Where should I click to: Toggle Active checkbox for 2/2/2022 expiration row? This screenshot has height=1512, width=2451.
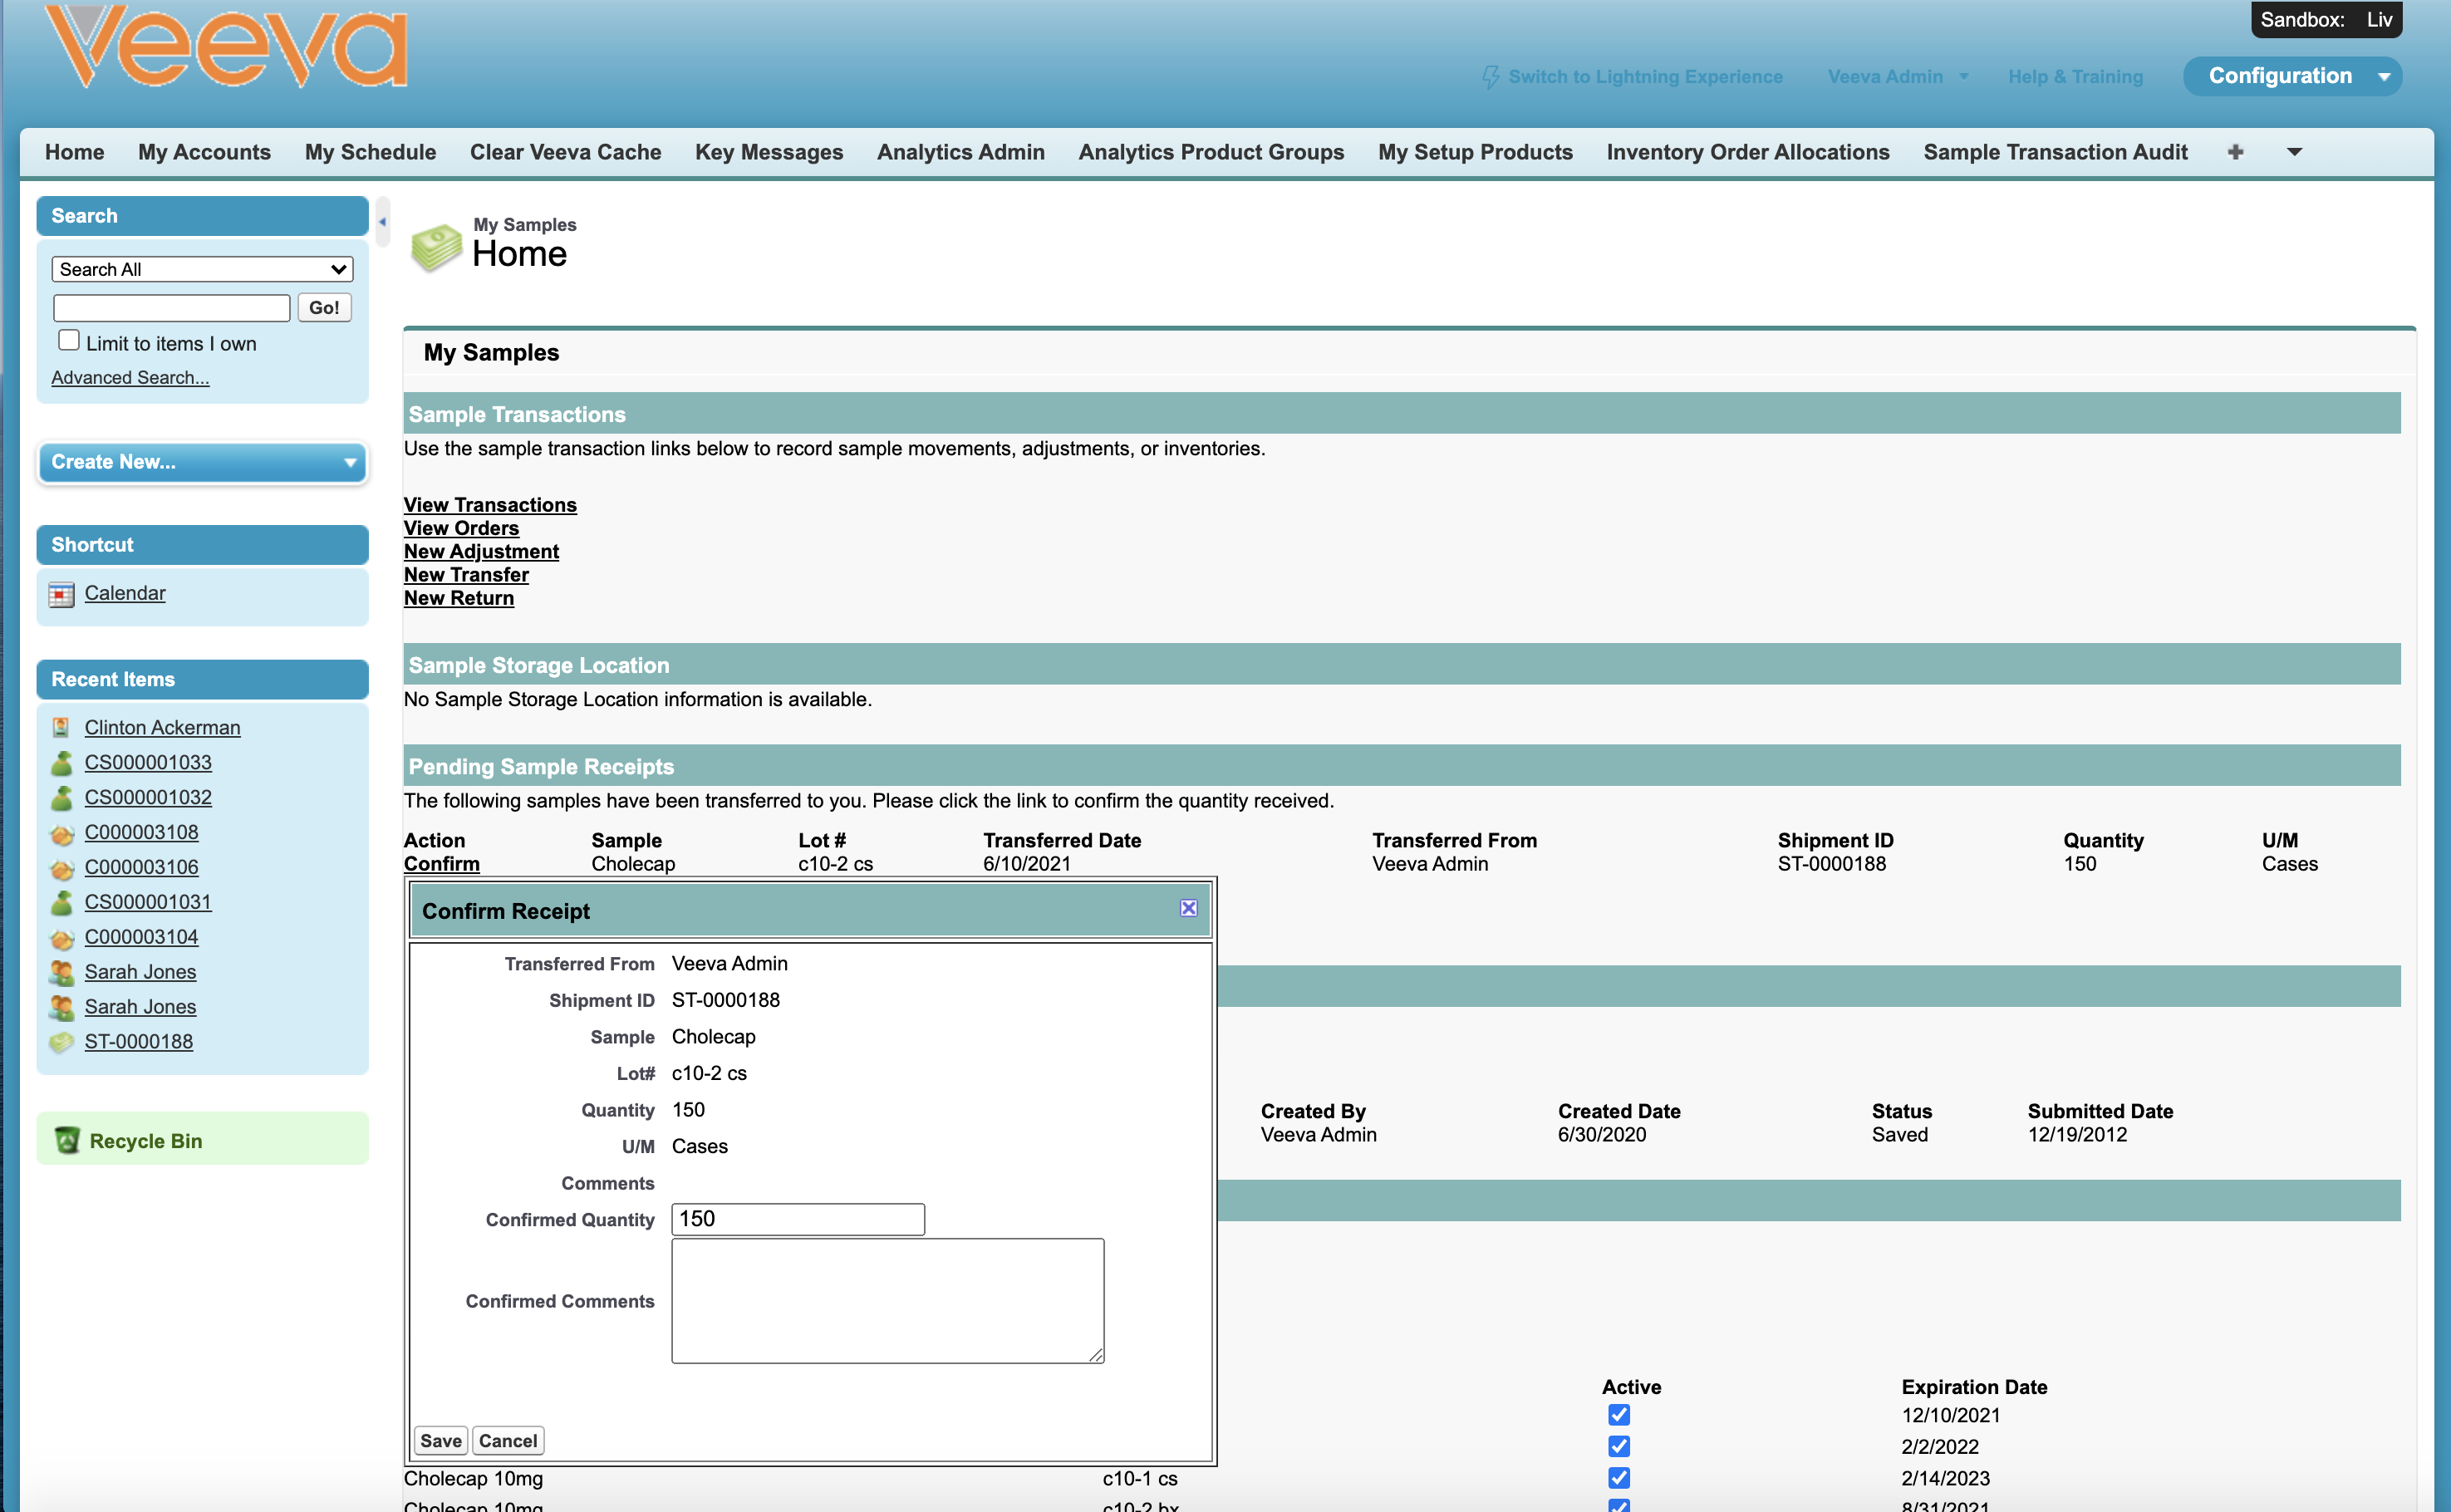[x=1619, y=1446]
